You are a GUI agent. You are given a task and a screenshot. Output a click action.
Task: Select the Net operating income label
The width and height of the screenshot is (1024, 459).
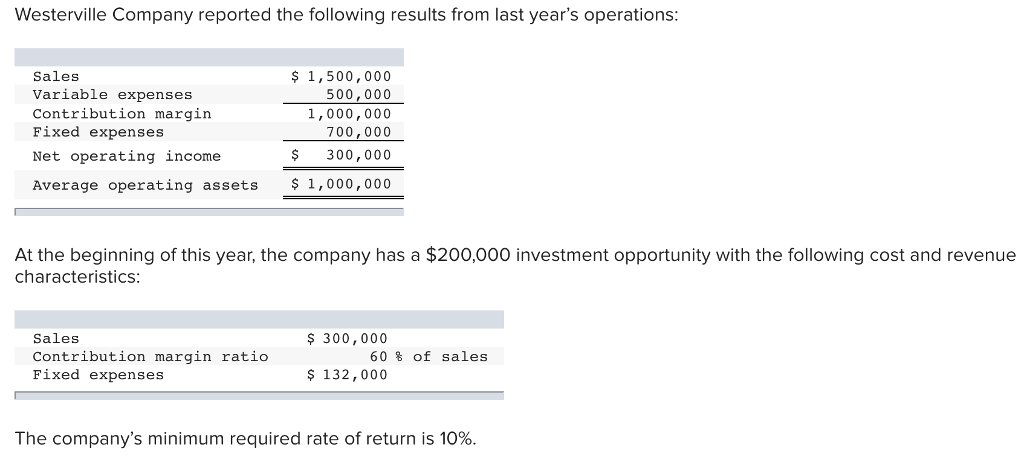127,157
